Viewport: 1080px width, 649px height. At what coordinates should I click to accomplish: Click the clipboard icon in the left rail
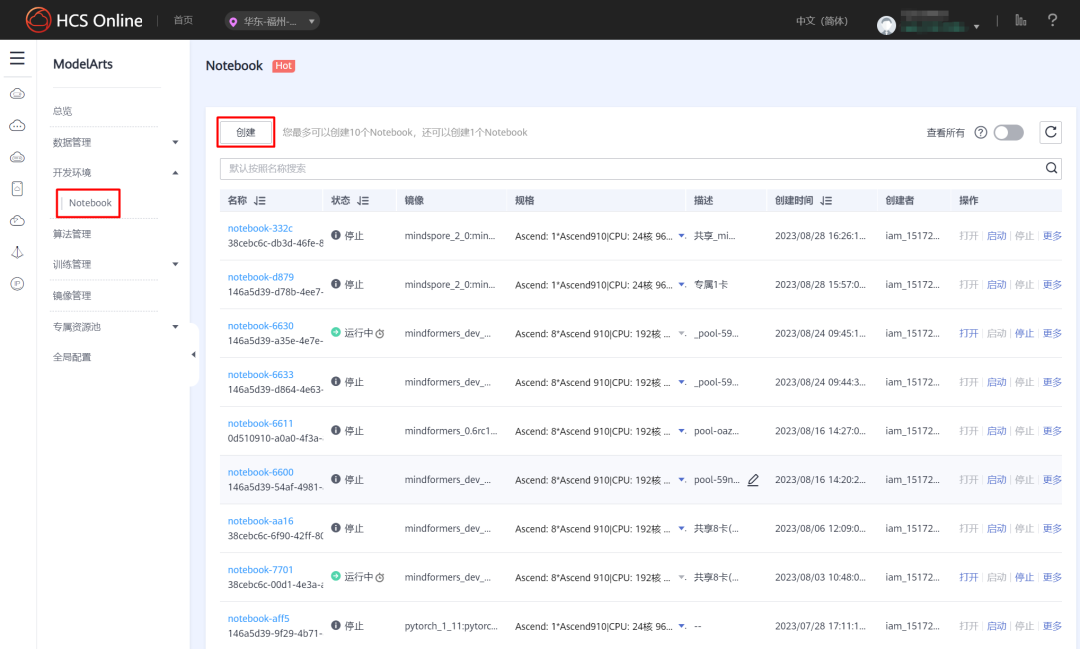tap(17, 189)
